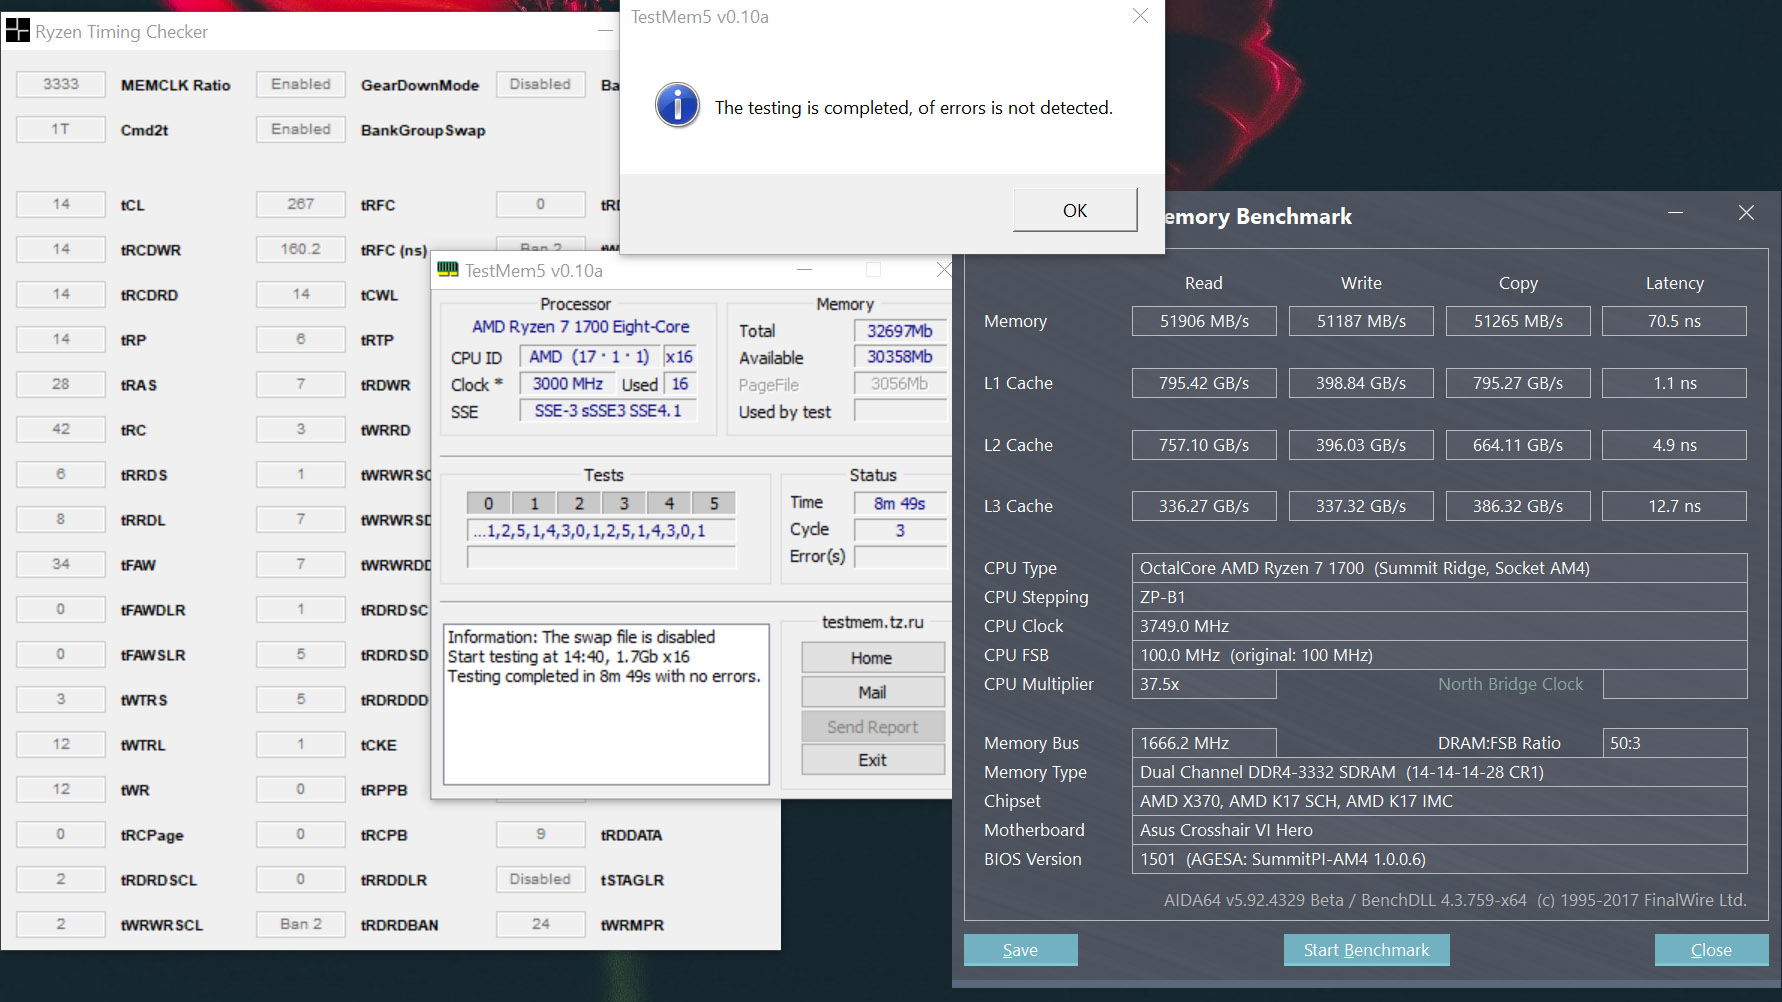This screenshot has width=1782, height=1002.
Task: Minimize the AIDA64 Memory Benchmark window
Action: coord(1675,213)
